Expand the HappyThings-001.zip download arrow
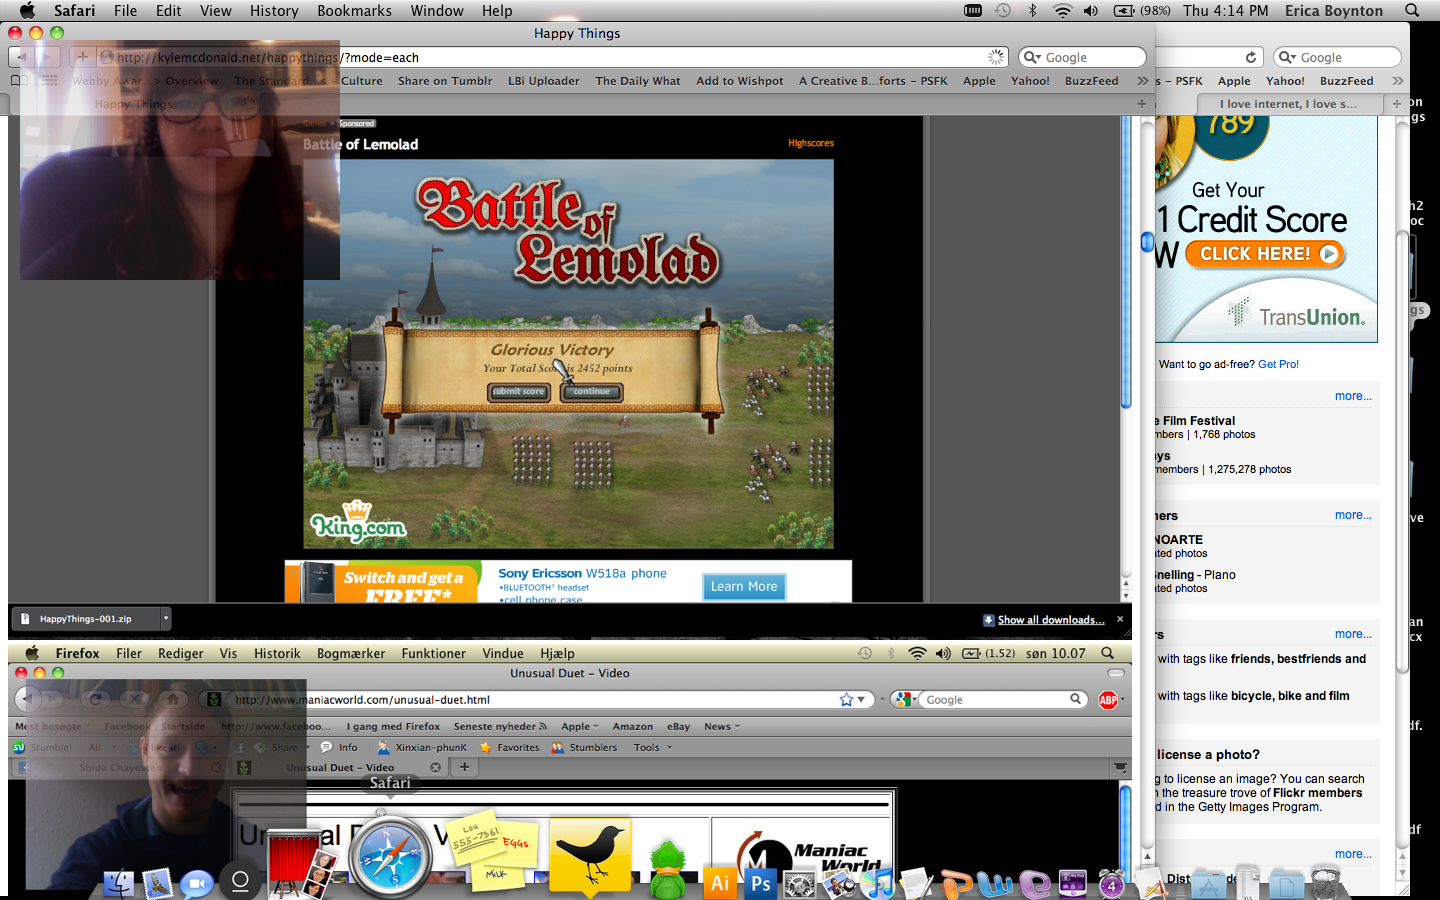 [166, 618]
